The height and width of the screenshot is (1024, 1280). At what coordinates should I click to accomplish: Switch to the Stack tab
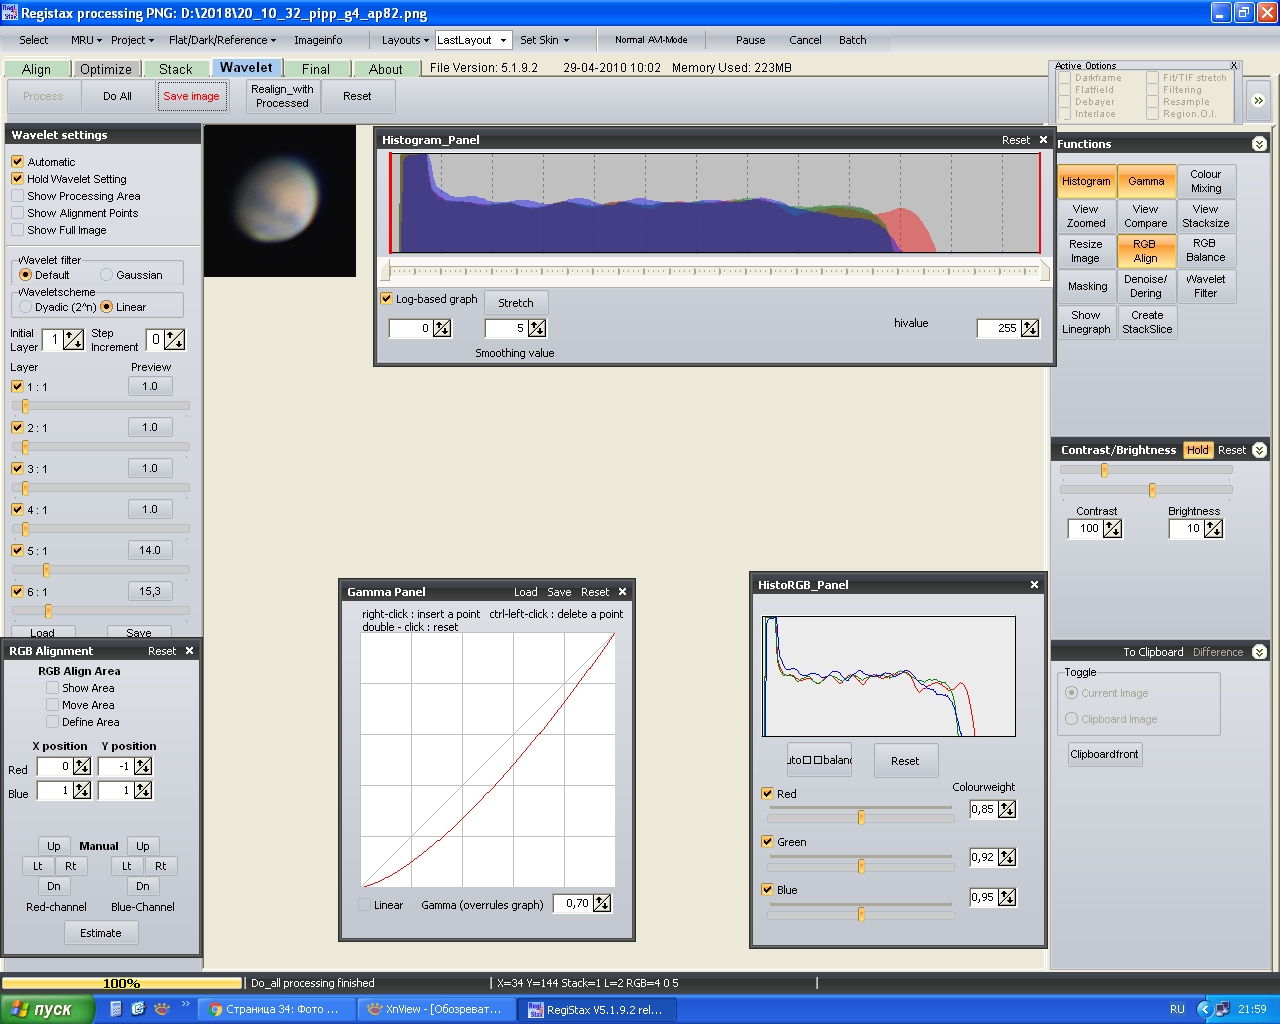175,69
